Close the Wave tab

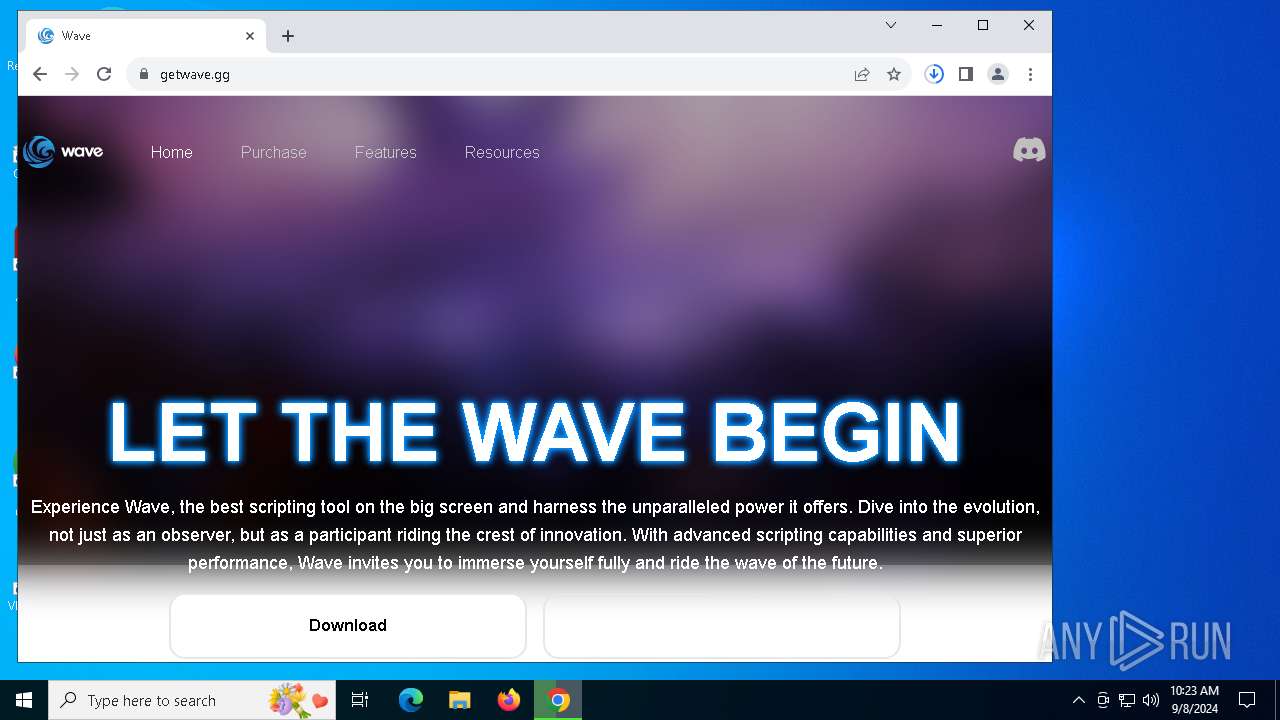(x=250, y=36)
